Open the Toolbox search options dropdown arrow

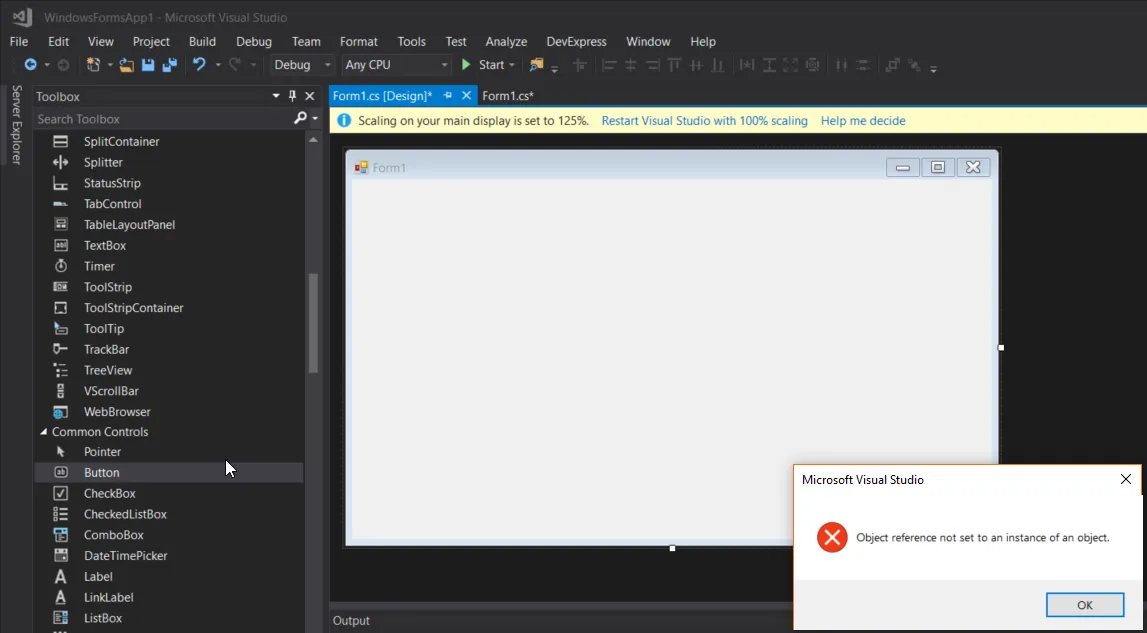coord(315,119)
